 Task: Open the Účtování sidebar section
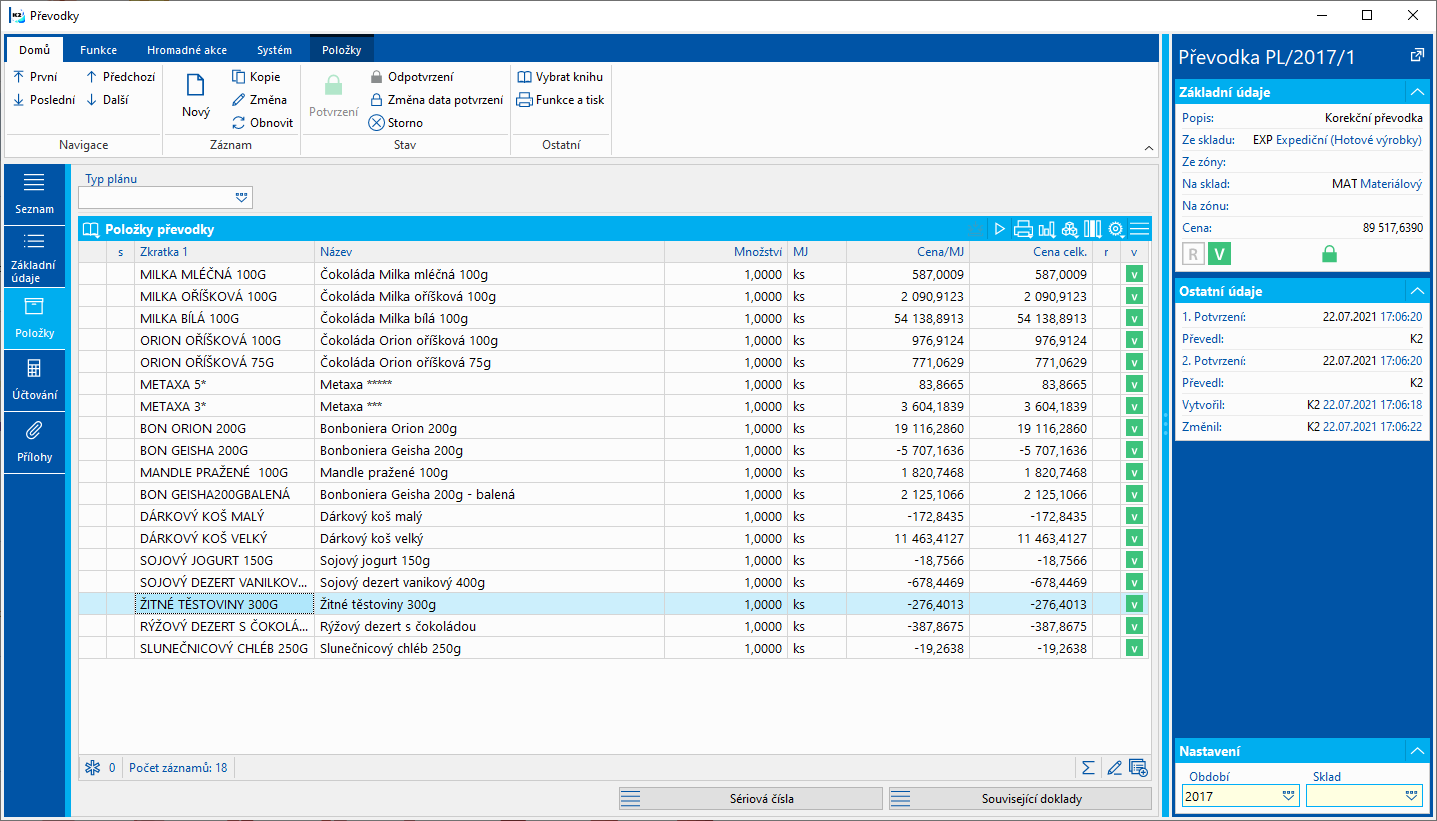pyautogui.click(x=34, y=380)
